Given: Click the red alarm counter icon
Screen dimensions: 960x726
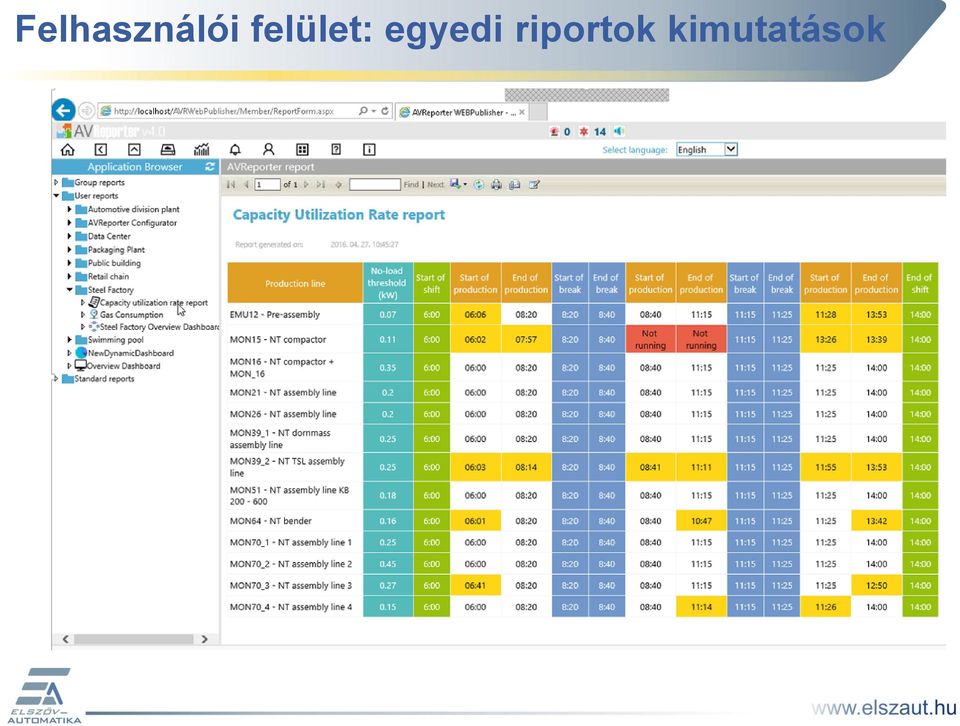Looking at the screenshot, I should click(x=555, y=132).
